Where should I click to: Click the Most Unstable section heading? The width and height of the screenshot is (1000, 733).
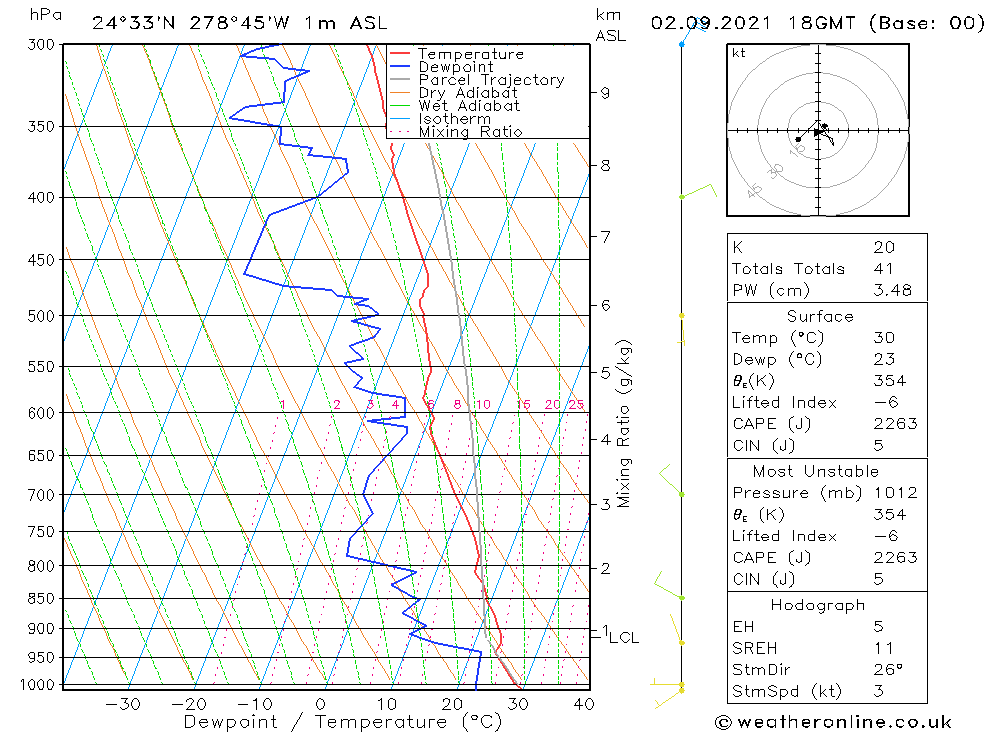pos(816,471)
